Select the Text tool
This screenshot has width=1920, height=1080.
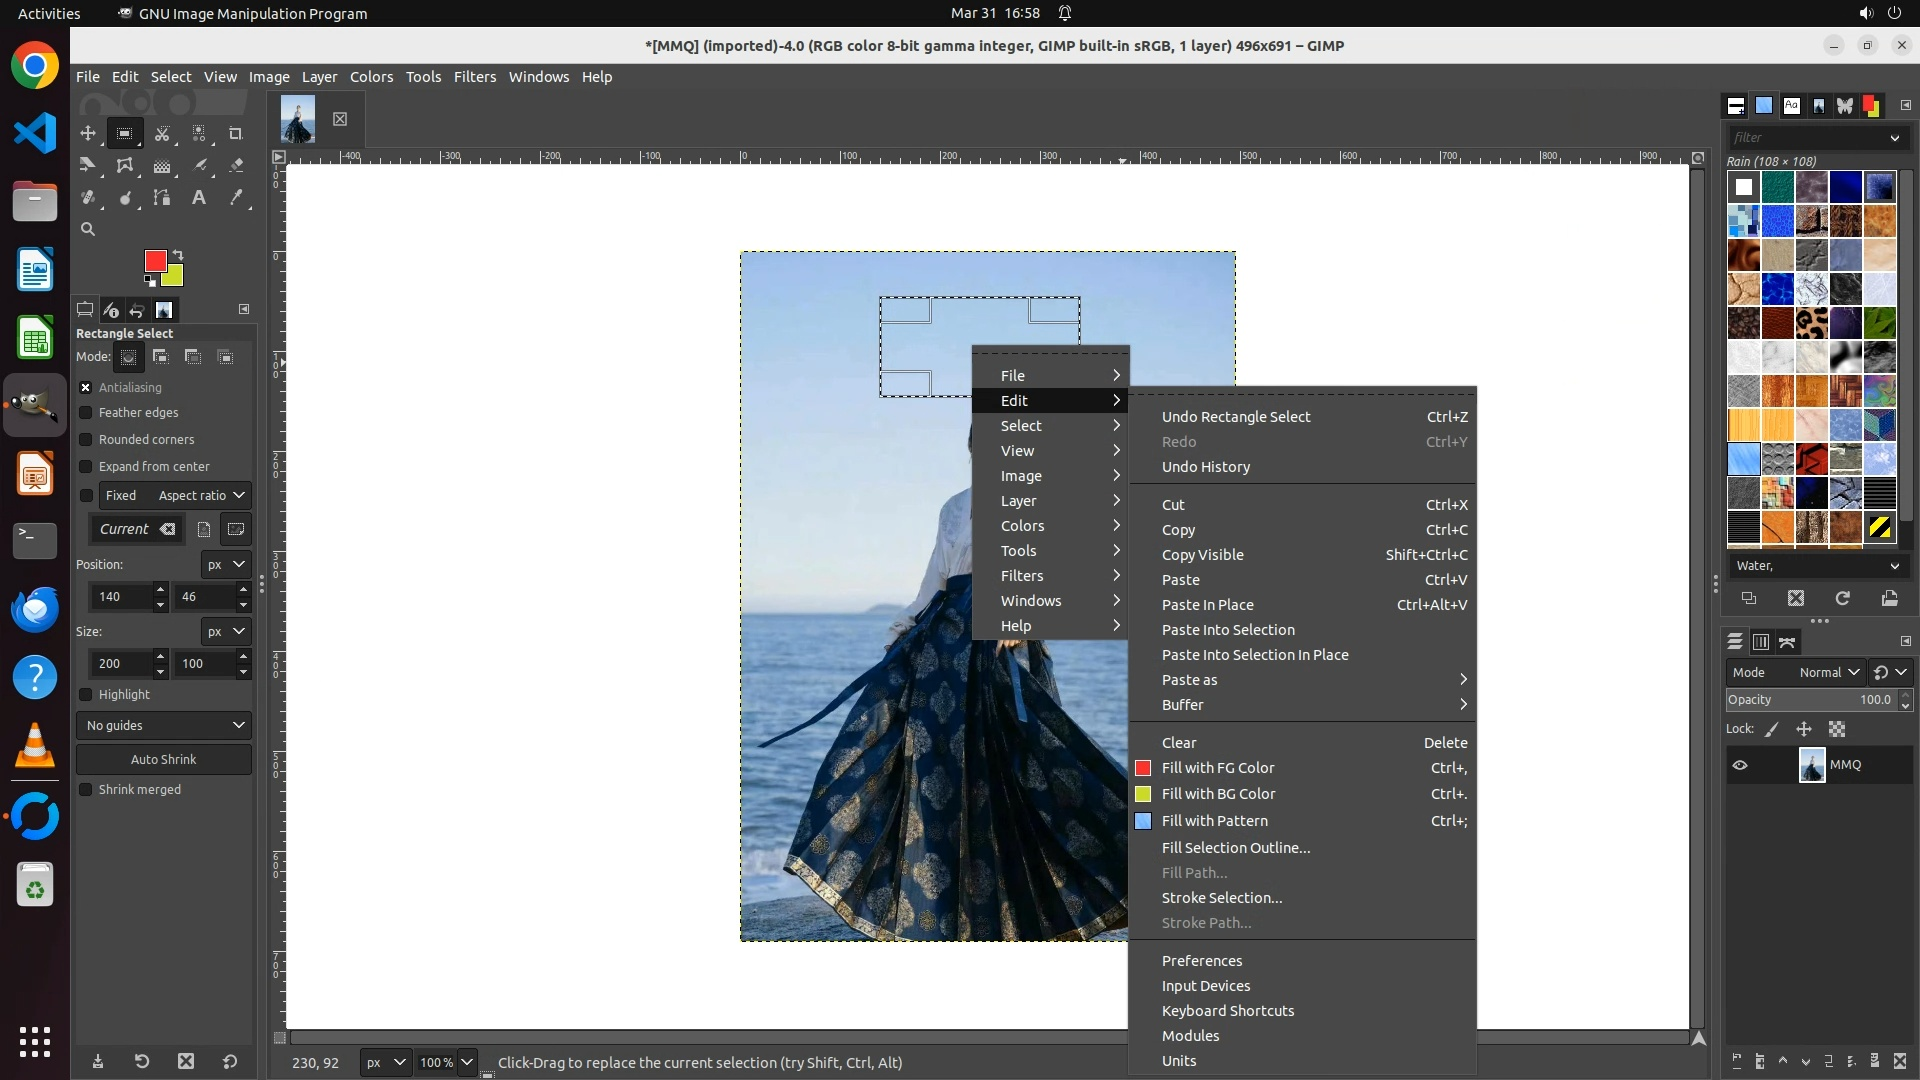tap(199, 198)
